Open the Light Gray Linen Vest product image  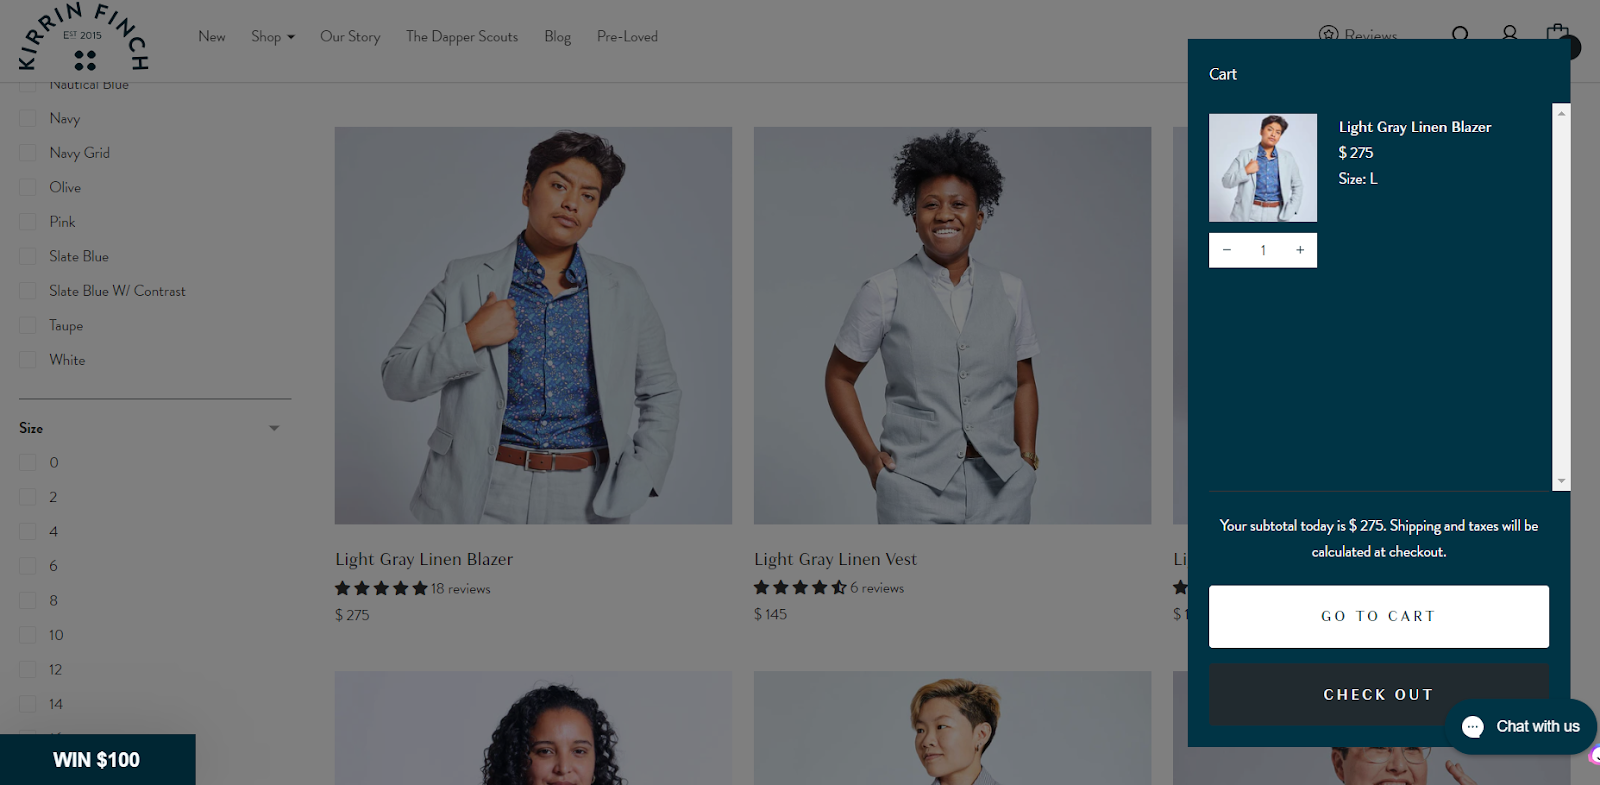click(x=952, y=325)
